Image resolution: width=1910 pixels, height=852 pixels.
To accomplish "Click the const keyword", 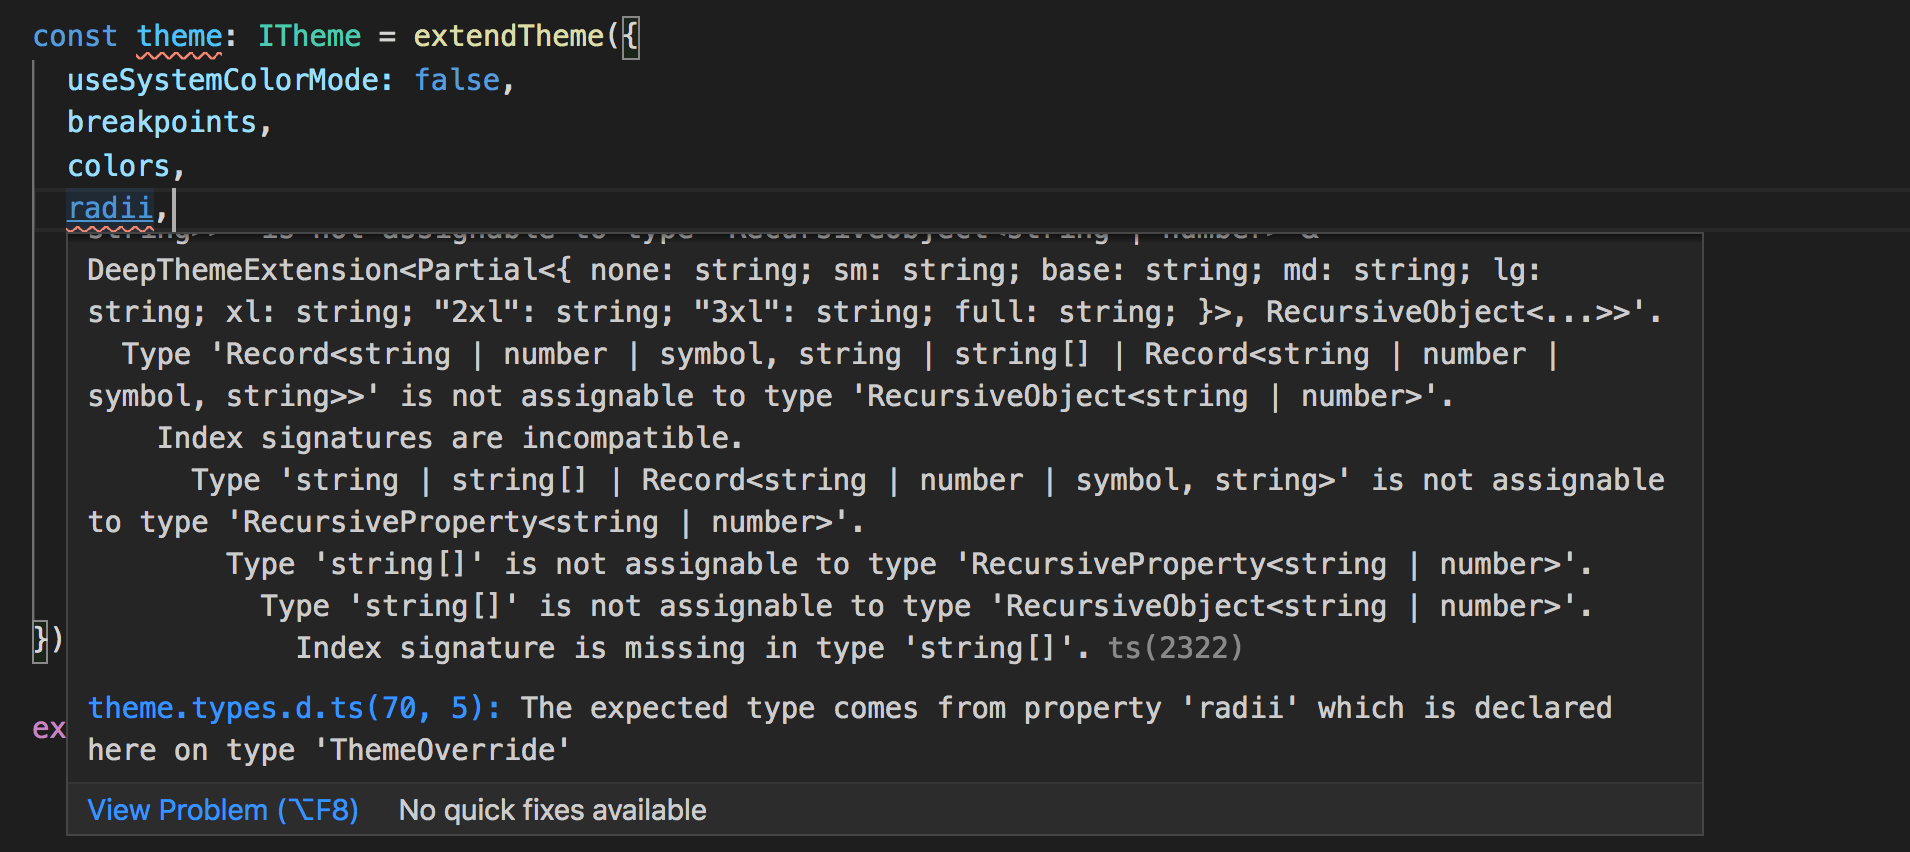I will (75, 37).
